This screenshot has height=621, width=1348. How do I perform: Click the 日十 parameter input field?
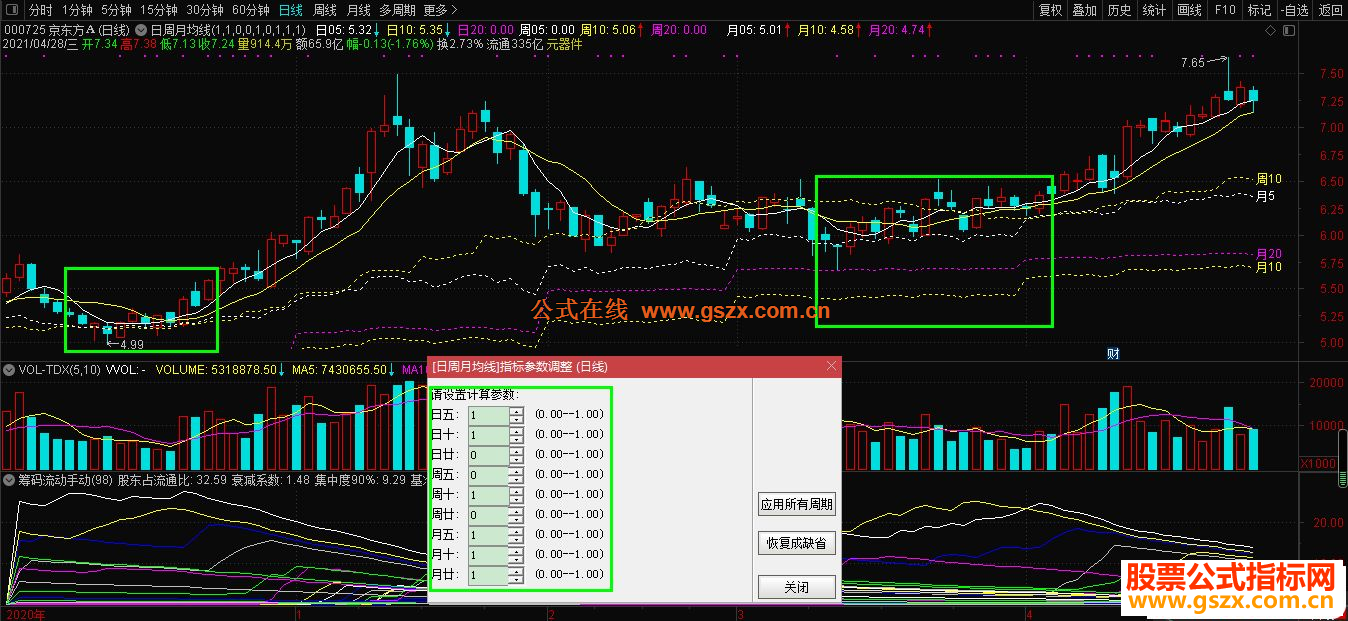(x=488, y=434)
